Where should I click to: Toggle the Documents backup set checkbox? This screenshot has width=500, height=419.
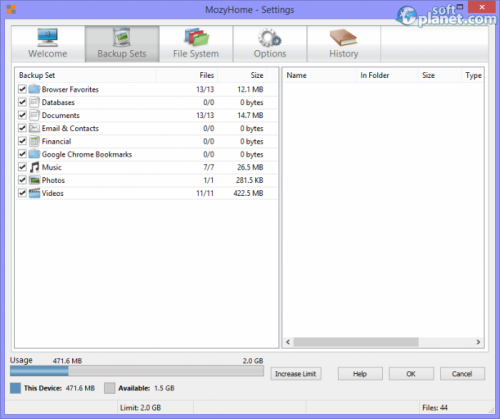point(22,115)
